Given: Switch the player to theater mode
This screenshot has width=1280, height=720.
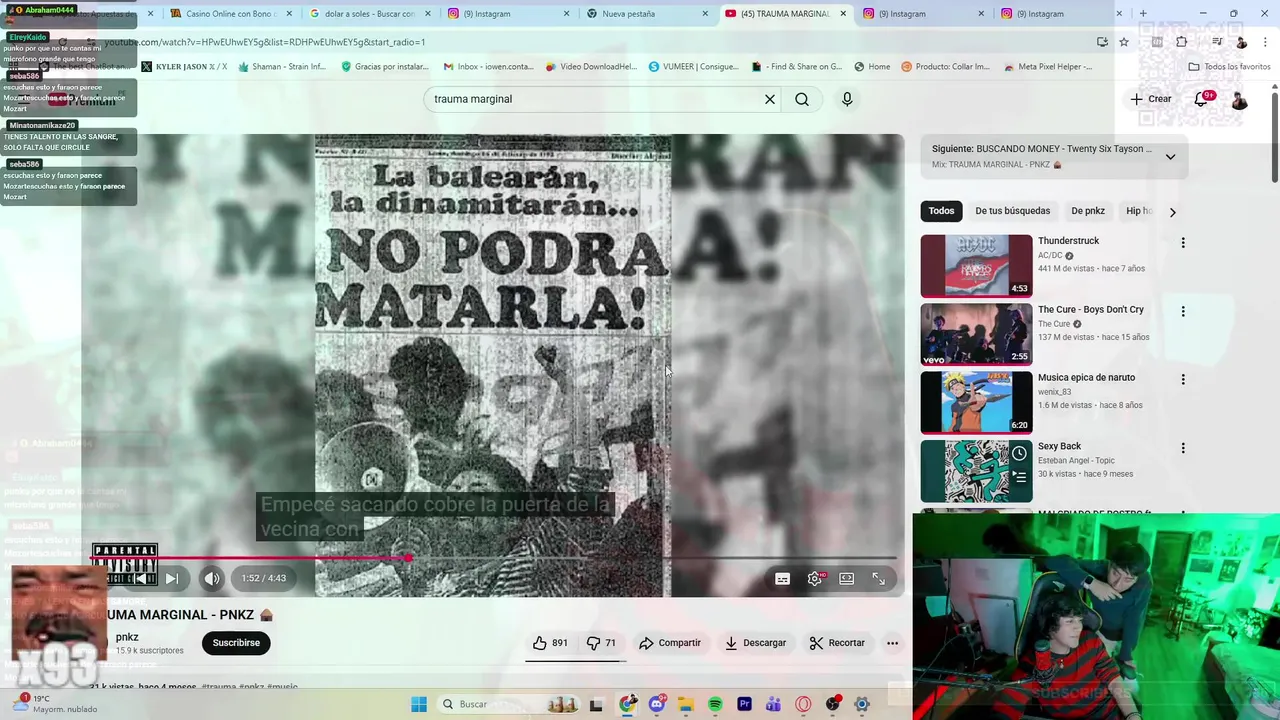Looking at the screenshot, I should (847, 579).
